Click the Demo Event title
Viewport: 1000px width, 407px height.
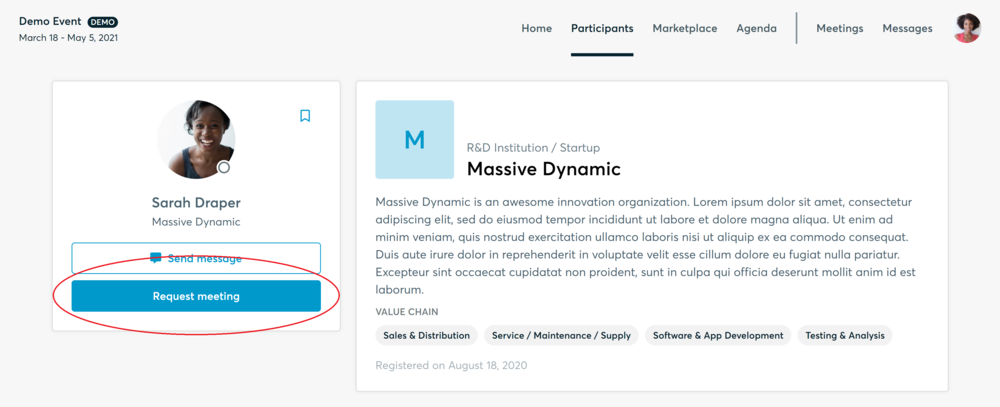tap(50, 21)
